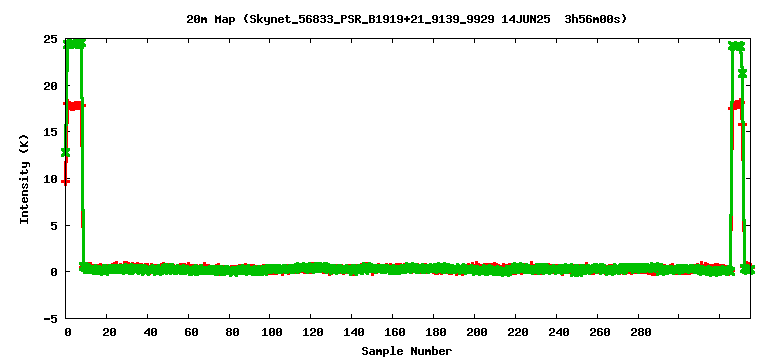
Task: Click the plot title text
Action: click(407, 19)
